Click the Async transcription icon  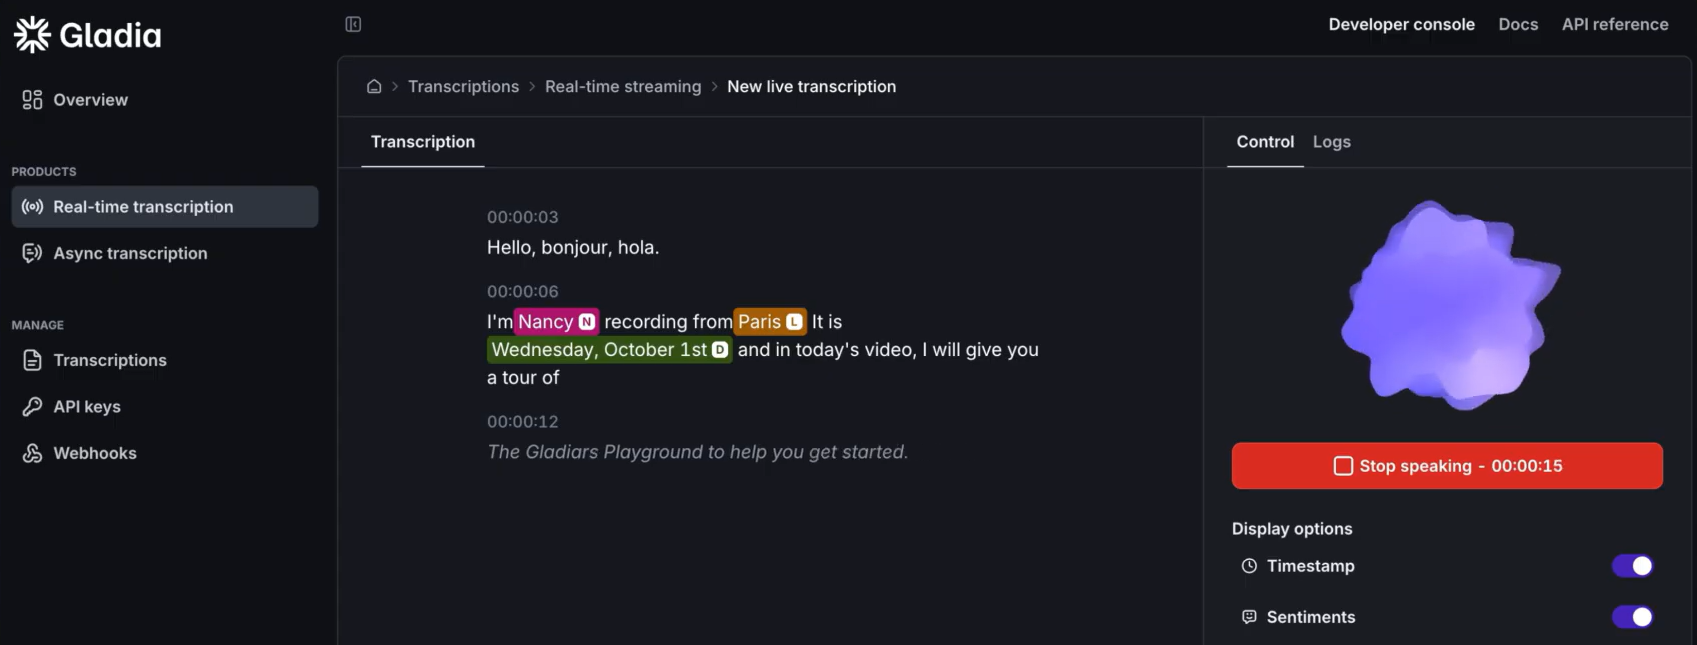[x=32, y=253]
